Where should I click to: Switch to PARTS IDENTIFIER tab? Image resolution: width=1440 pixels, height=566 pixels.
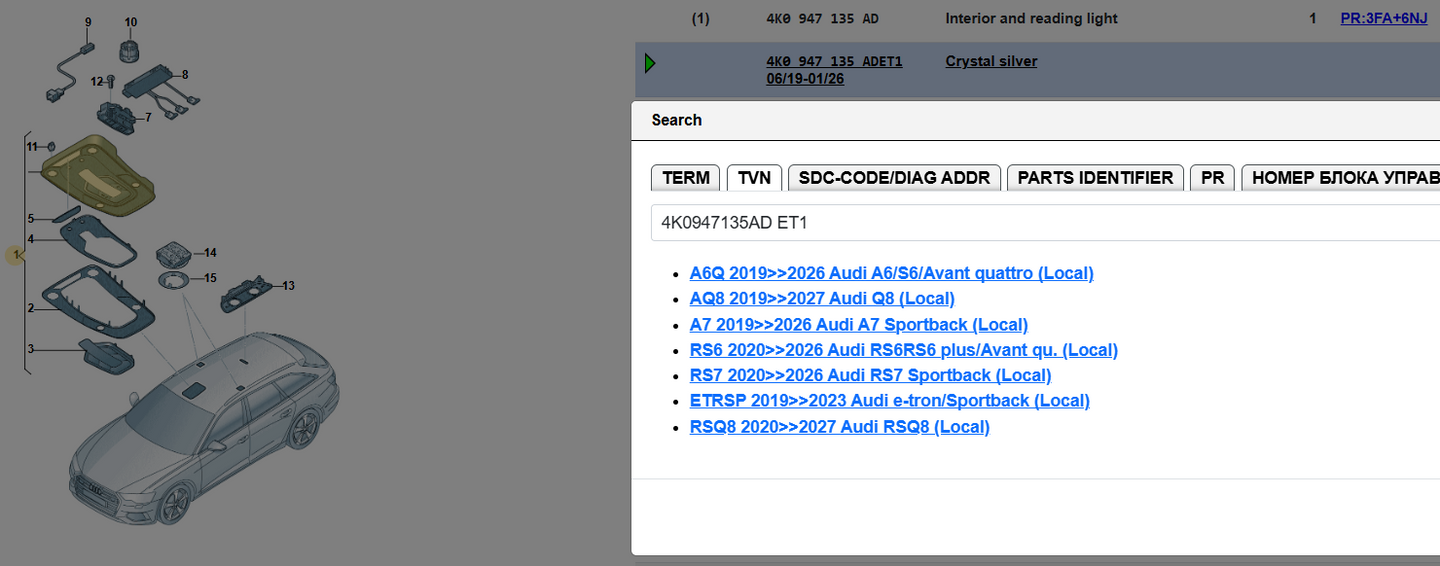[1095, 178]
